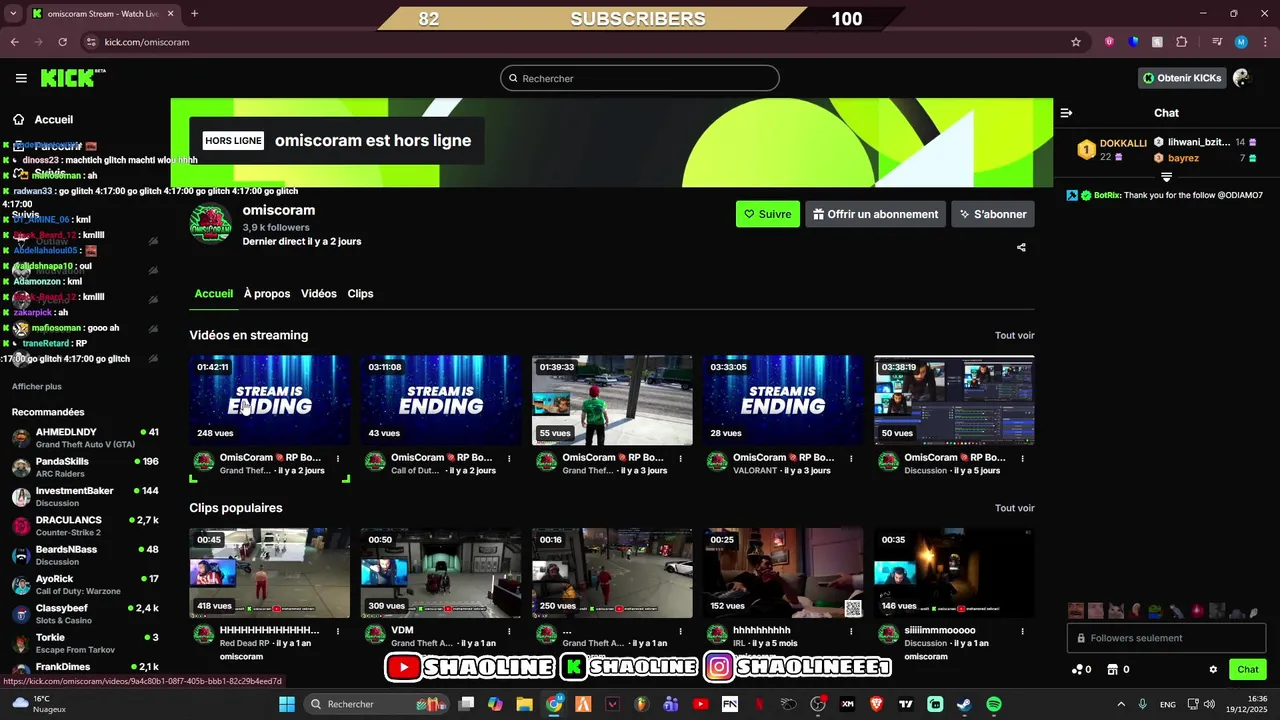
Task: Select the Accueil channel tab
Action: 214,293
